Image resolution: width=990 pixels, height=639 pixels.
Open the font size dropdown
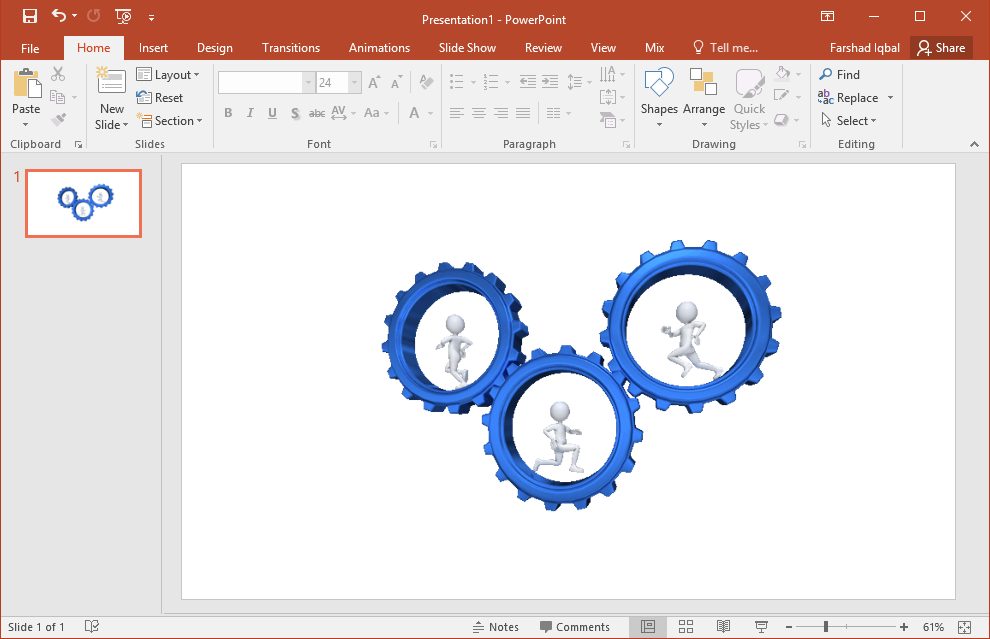pos(355,83)
